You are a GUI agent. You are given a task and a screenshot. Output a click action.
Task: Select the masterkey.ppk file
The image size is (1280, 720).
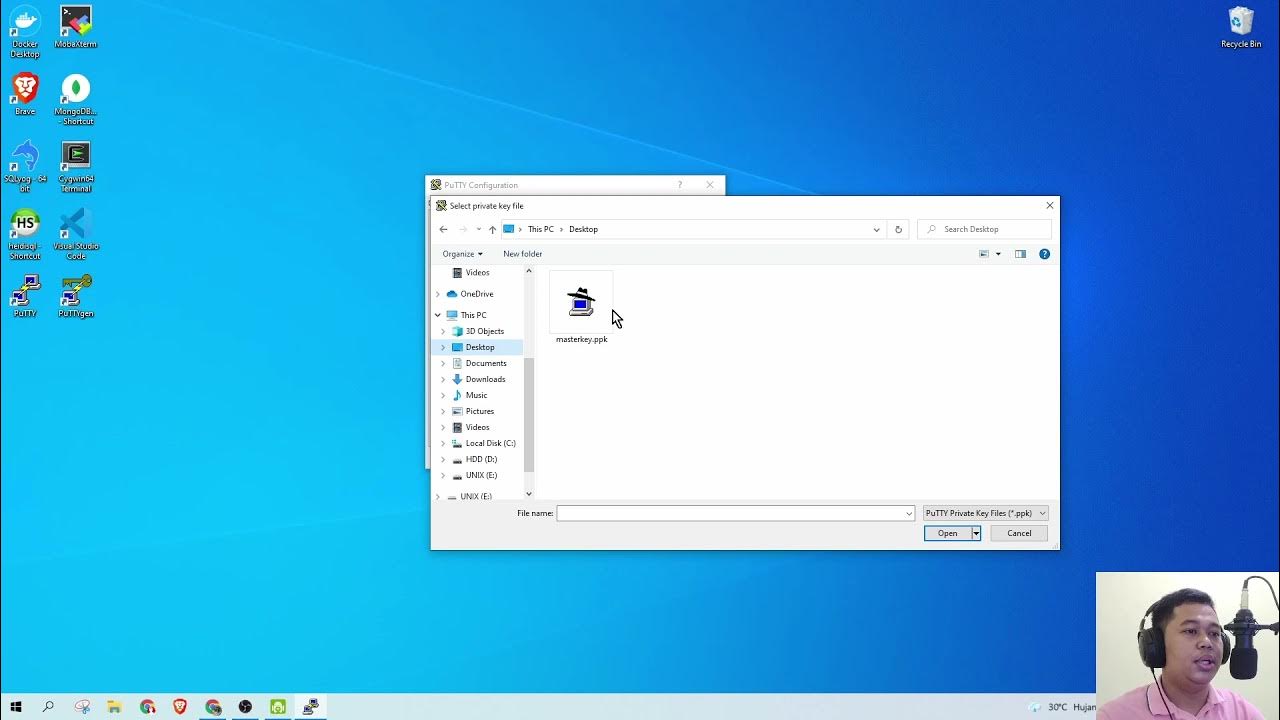(581, 310)
